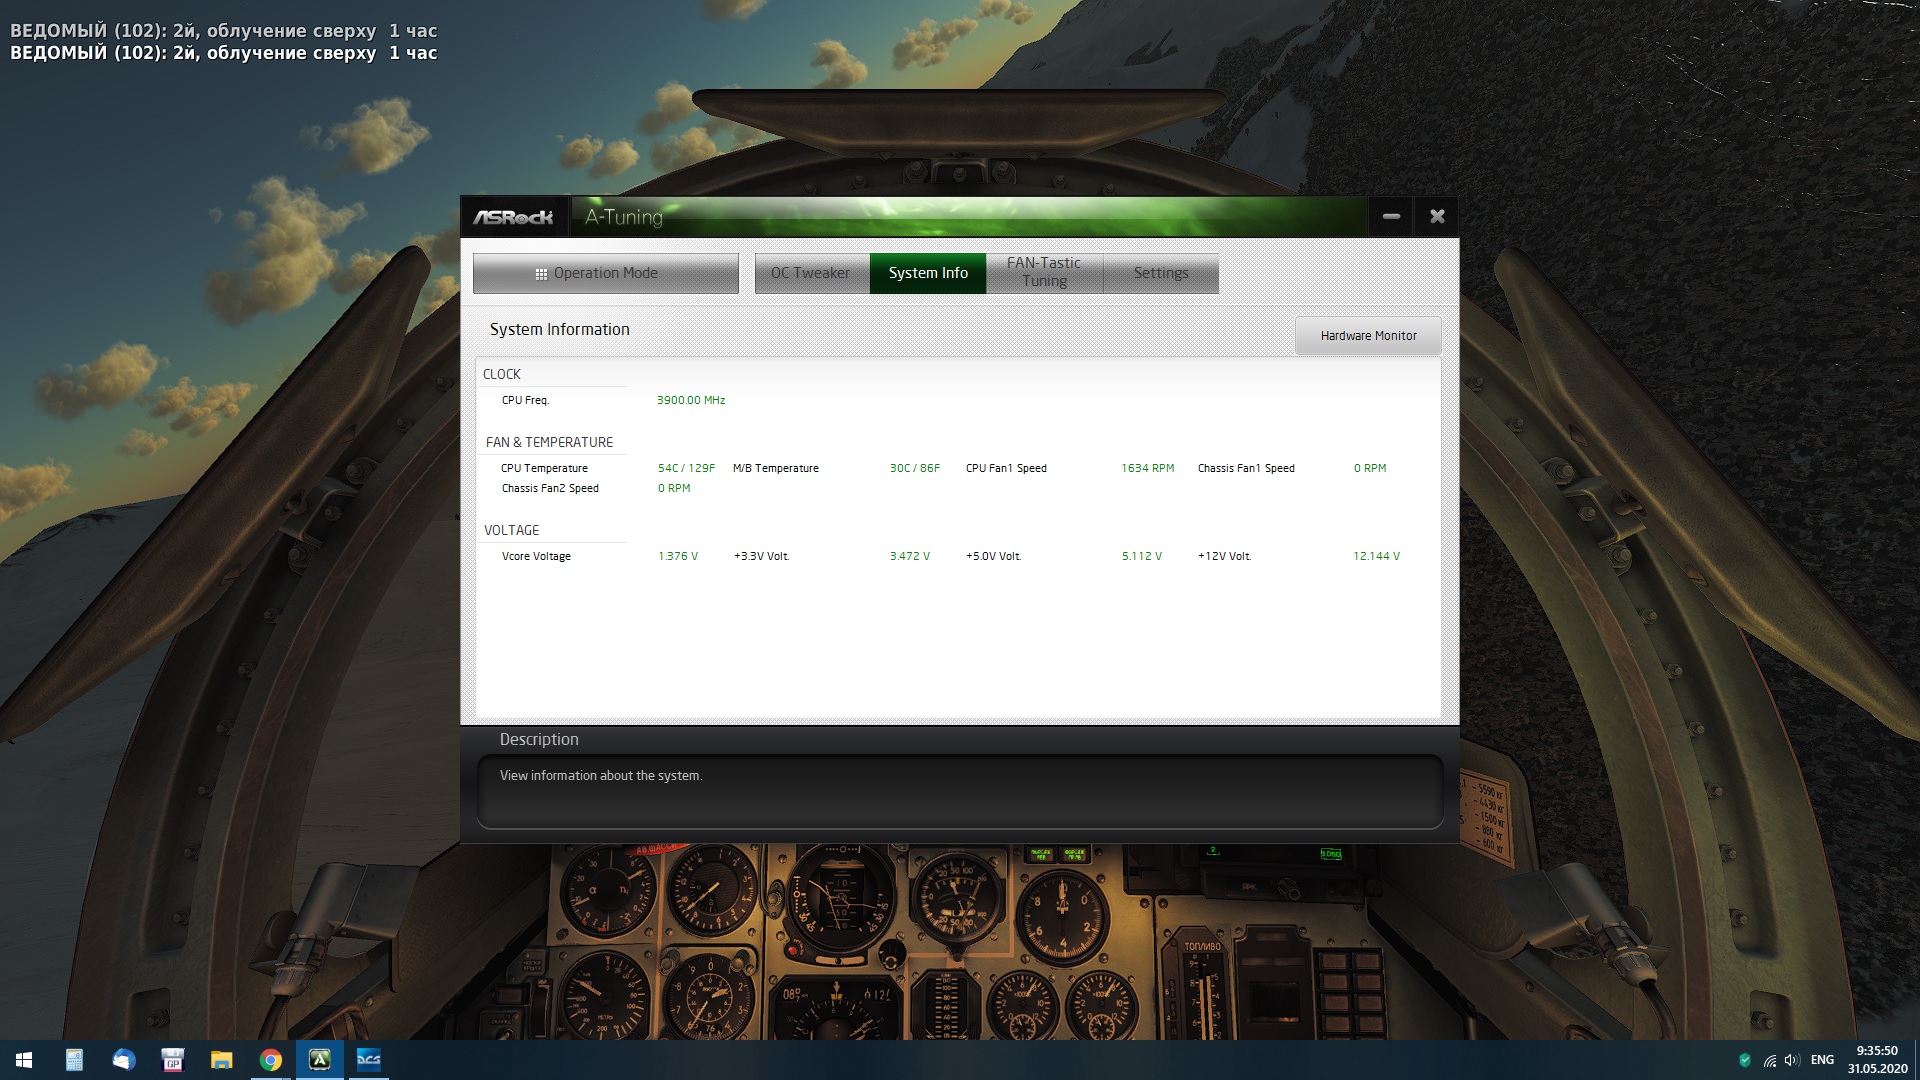Screen dimensions: 1920x1080
Task: Click the Chassis Fan1 Speed label
Action: (1246, 468)
